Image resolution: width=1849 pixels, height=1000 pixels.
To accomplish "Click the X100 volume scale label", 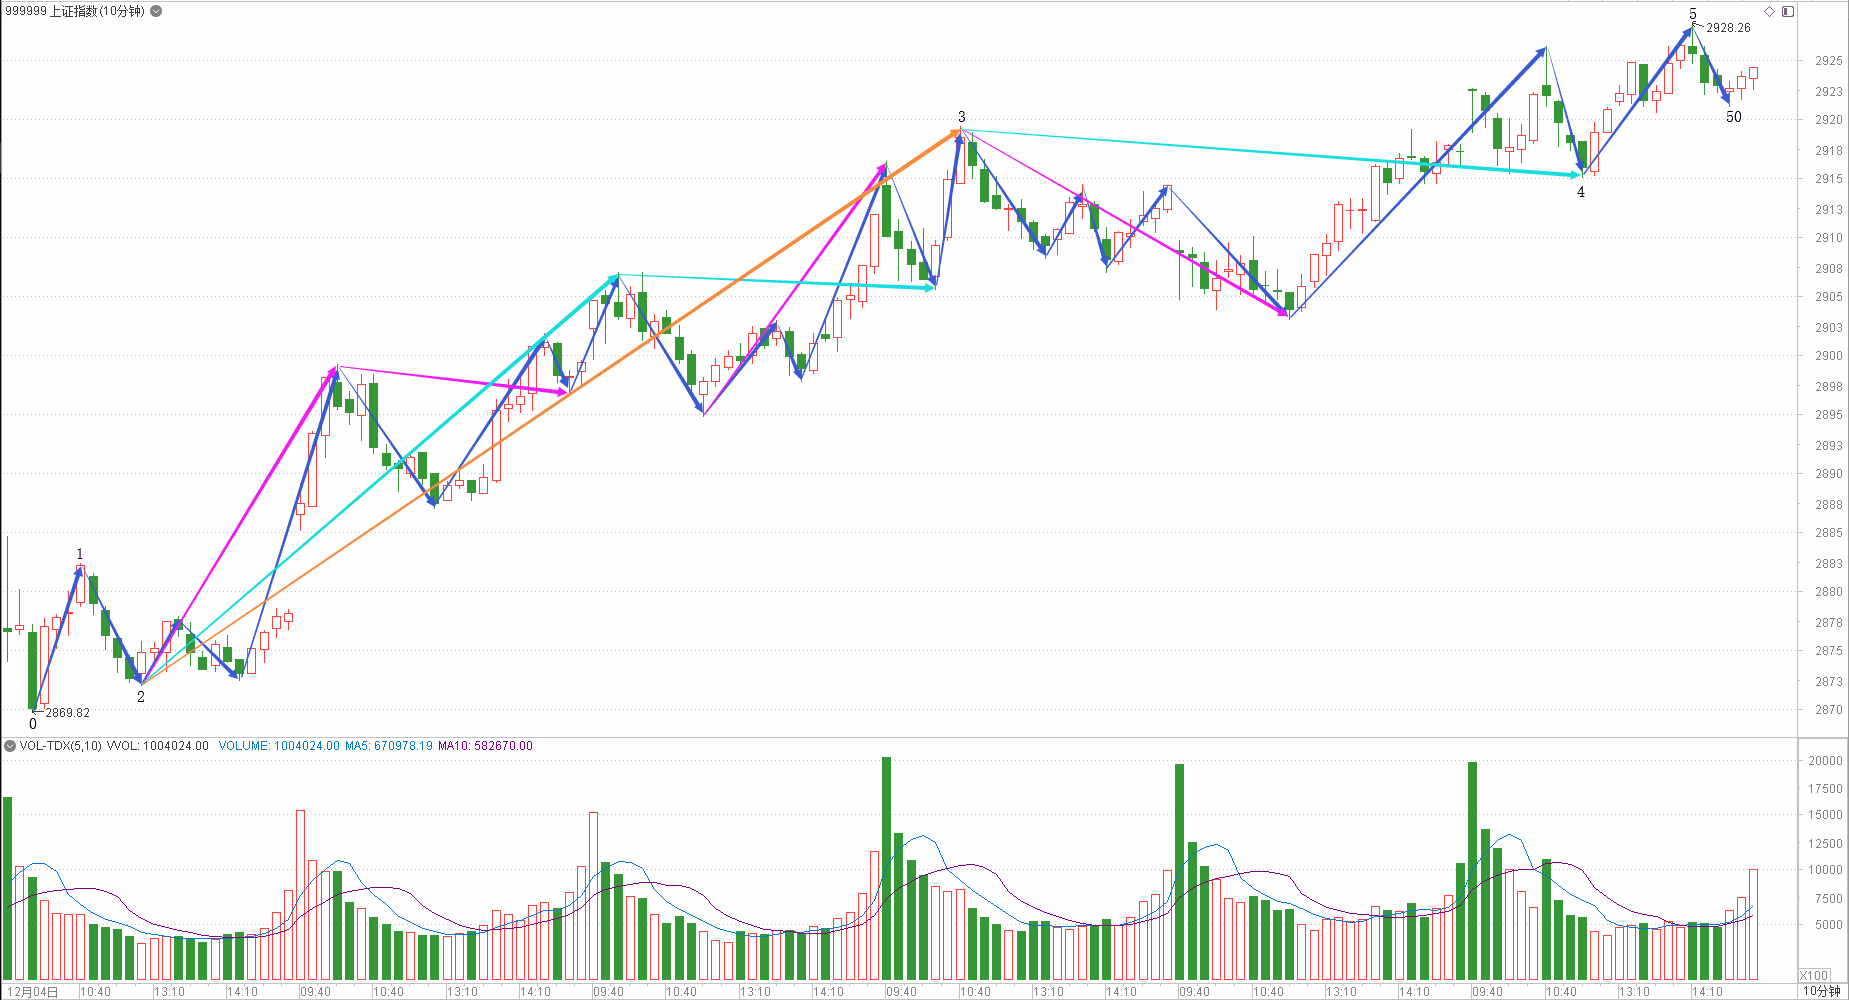I will point(1814,975).
